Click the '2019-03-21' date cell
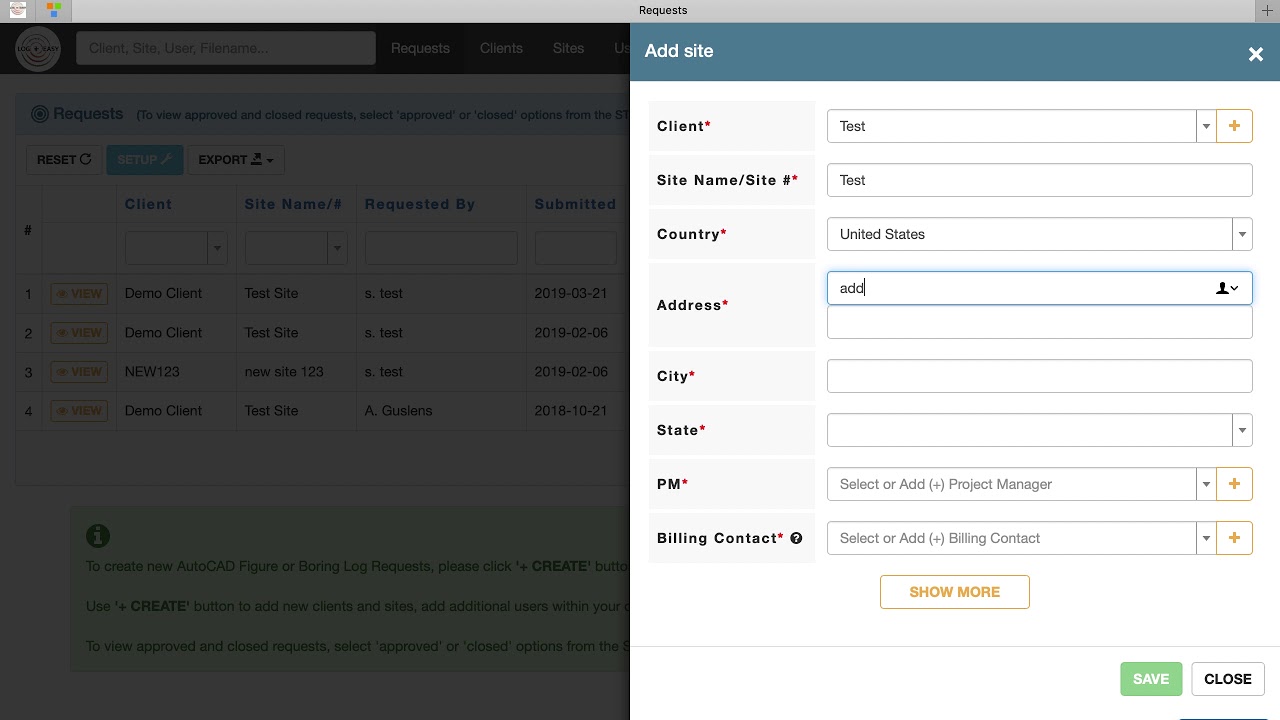Screen dimensions: 1280x720 [571, 294]
